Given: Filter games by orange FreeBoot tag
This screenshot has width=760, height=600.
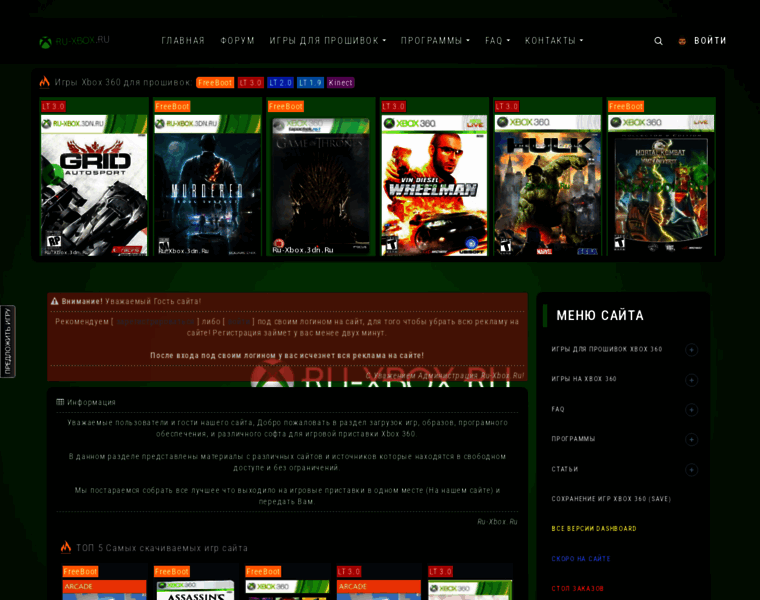Looking at the screenshot, I should click(x=215, y=82).
